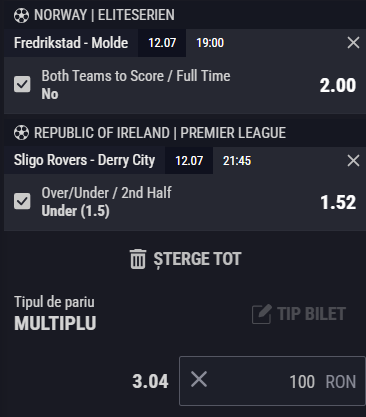Image resolution: width=366 pixels, height=417 pixels.
Task: Click the football icon beside Republic of Ireland
Action: (x=21, y=133)
